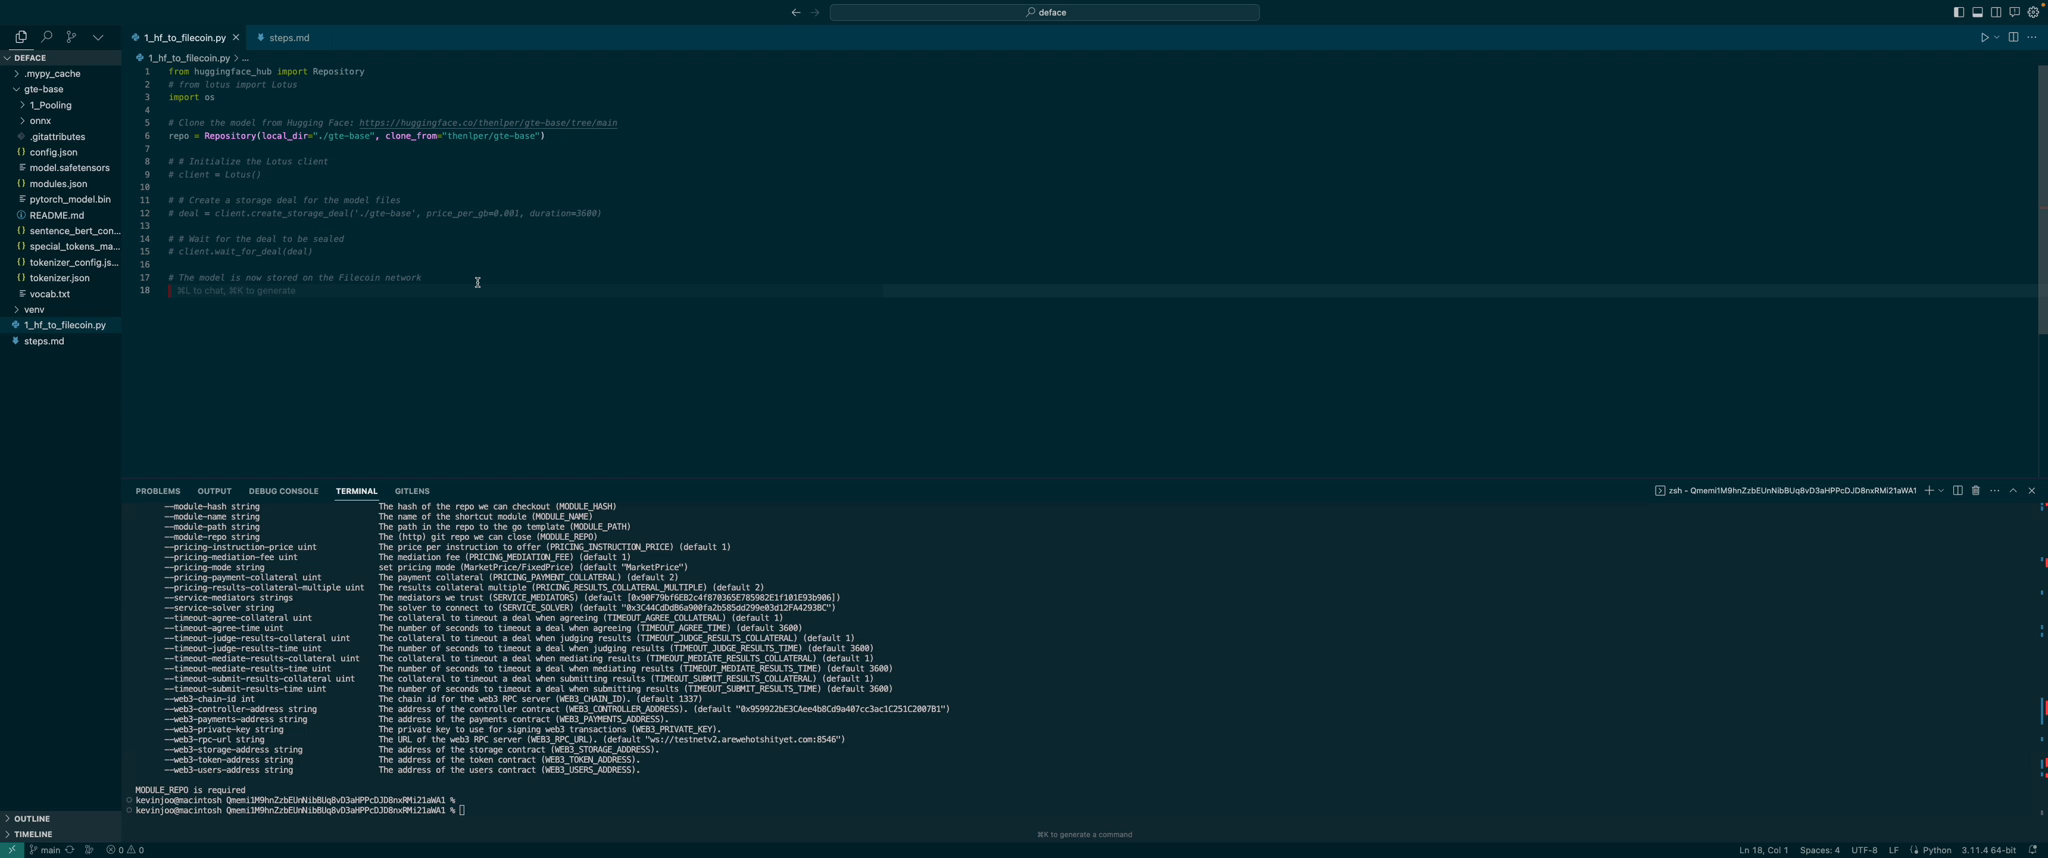The width and height of the screenshot is (2048, 858).
Task: Open errors and warnings count in status bar
Action: (x=125, y=850)
